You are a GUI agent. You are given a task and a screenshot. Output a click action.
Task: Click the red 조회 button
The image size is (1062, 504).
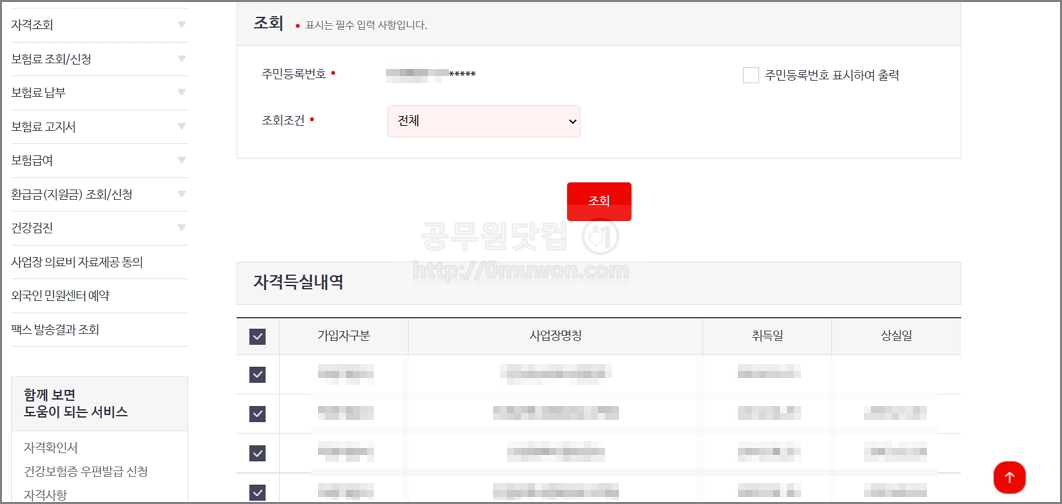(599, 201)
